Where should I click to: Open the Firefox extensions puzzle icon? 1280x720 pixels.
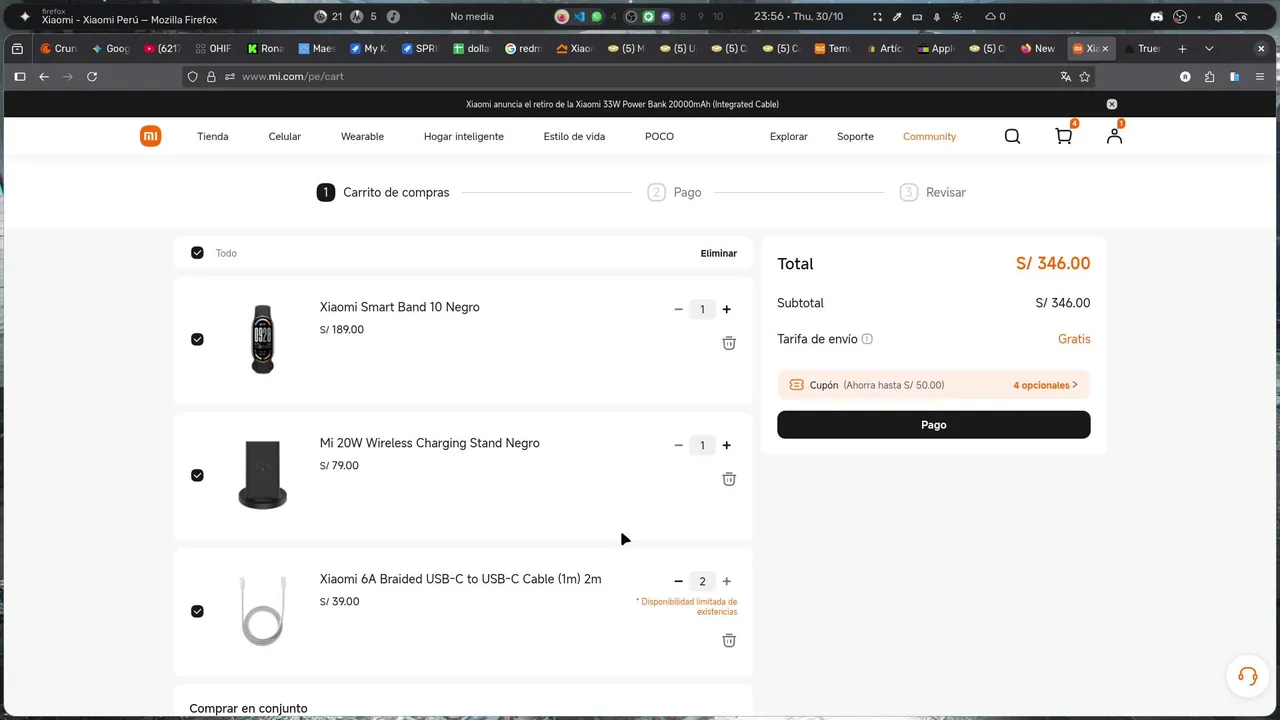coord(1210,76)
